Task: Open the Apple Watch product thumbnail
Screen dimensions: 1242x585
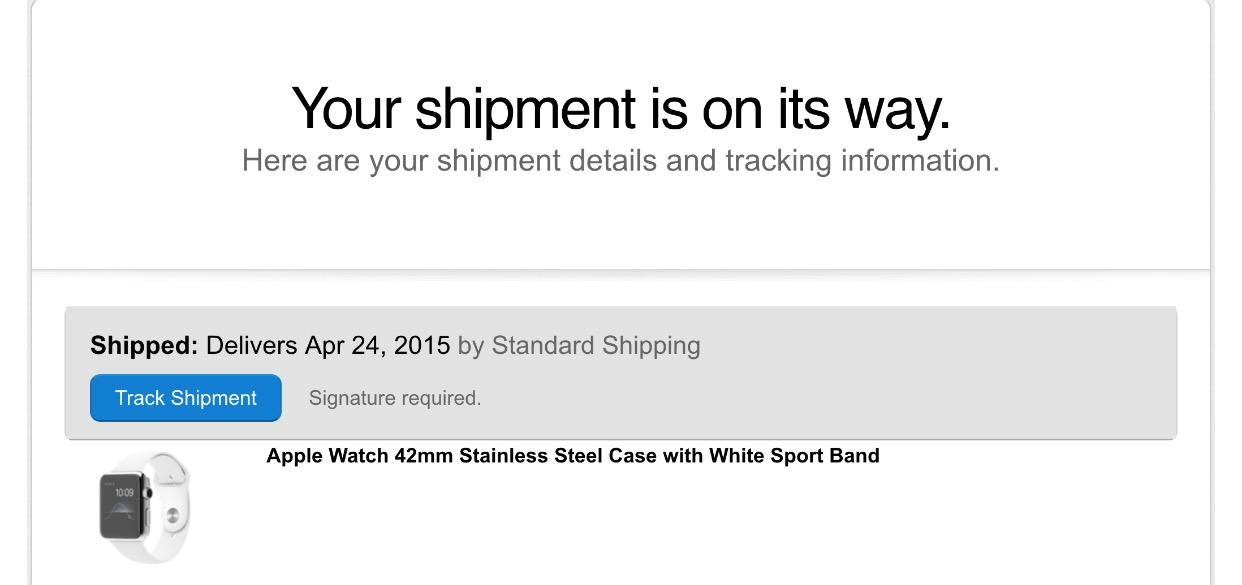Action: (x=145, y=508)
